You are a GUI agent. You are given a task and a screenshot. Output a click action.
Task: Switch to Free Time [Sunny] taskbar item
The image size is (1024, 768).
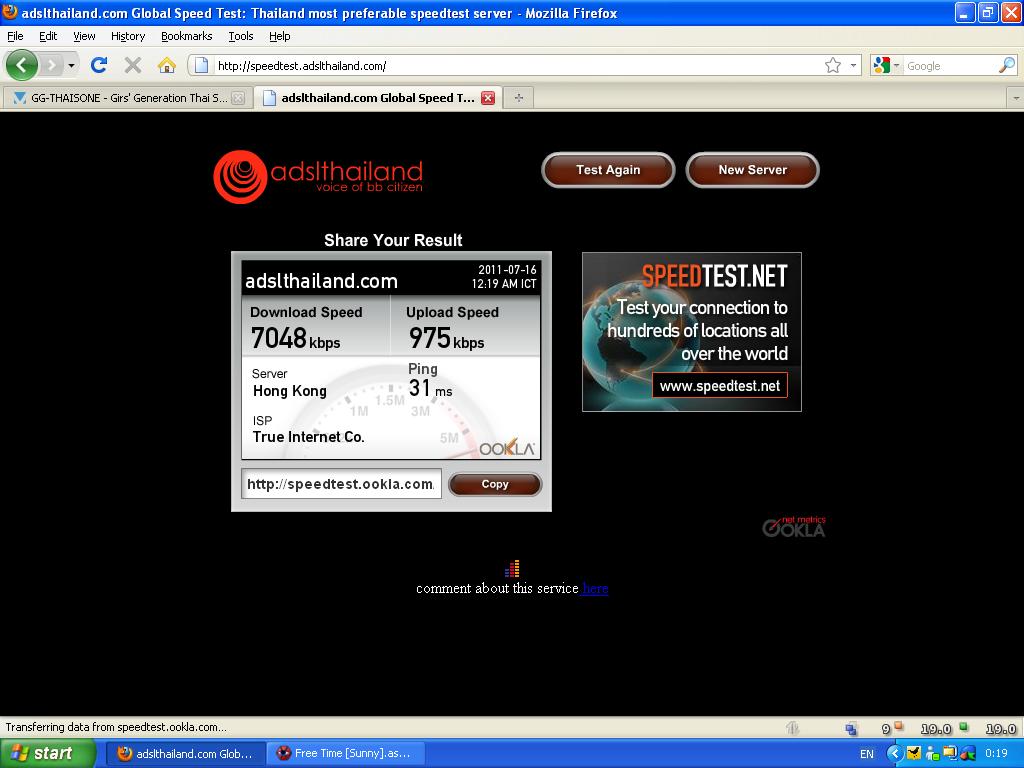(346, 753)
